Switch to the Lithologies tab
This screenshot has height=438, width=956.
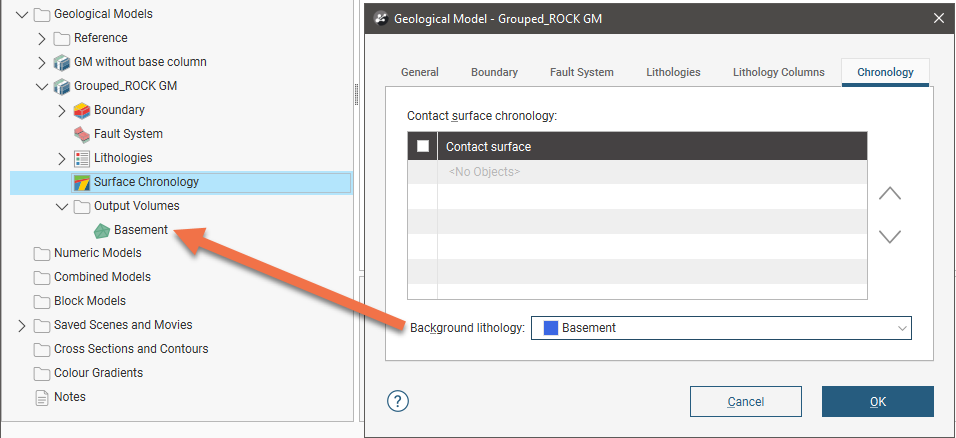673,72
